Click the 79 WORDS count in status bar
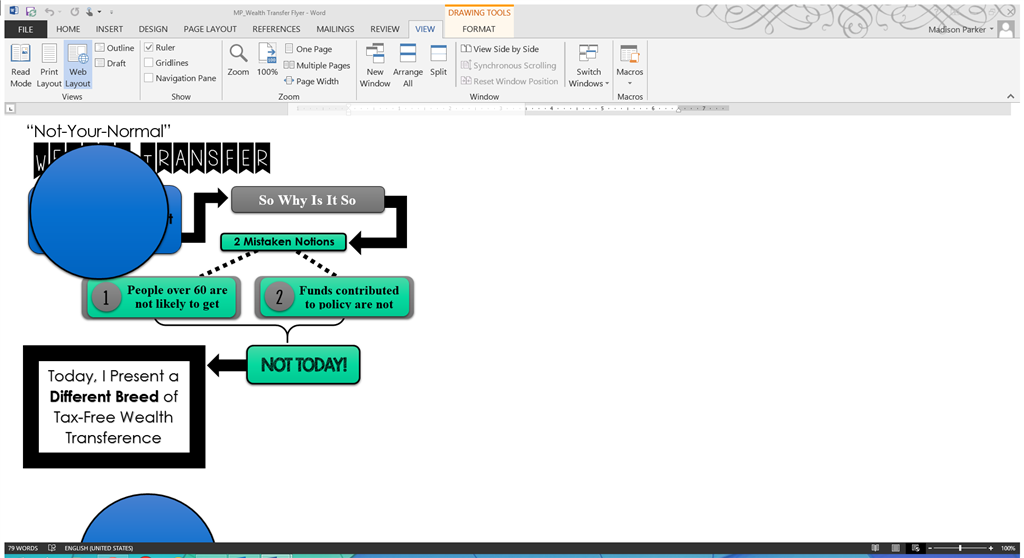The width and height of the screenshot is (1024, 558). click(x=23, y=548)
